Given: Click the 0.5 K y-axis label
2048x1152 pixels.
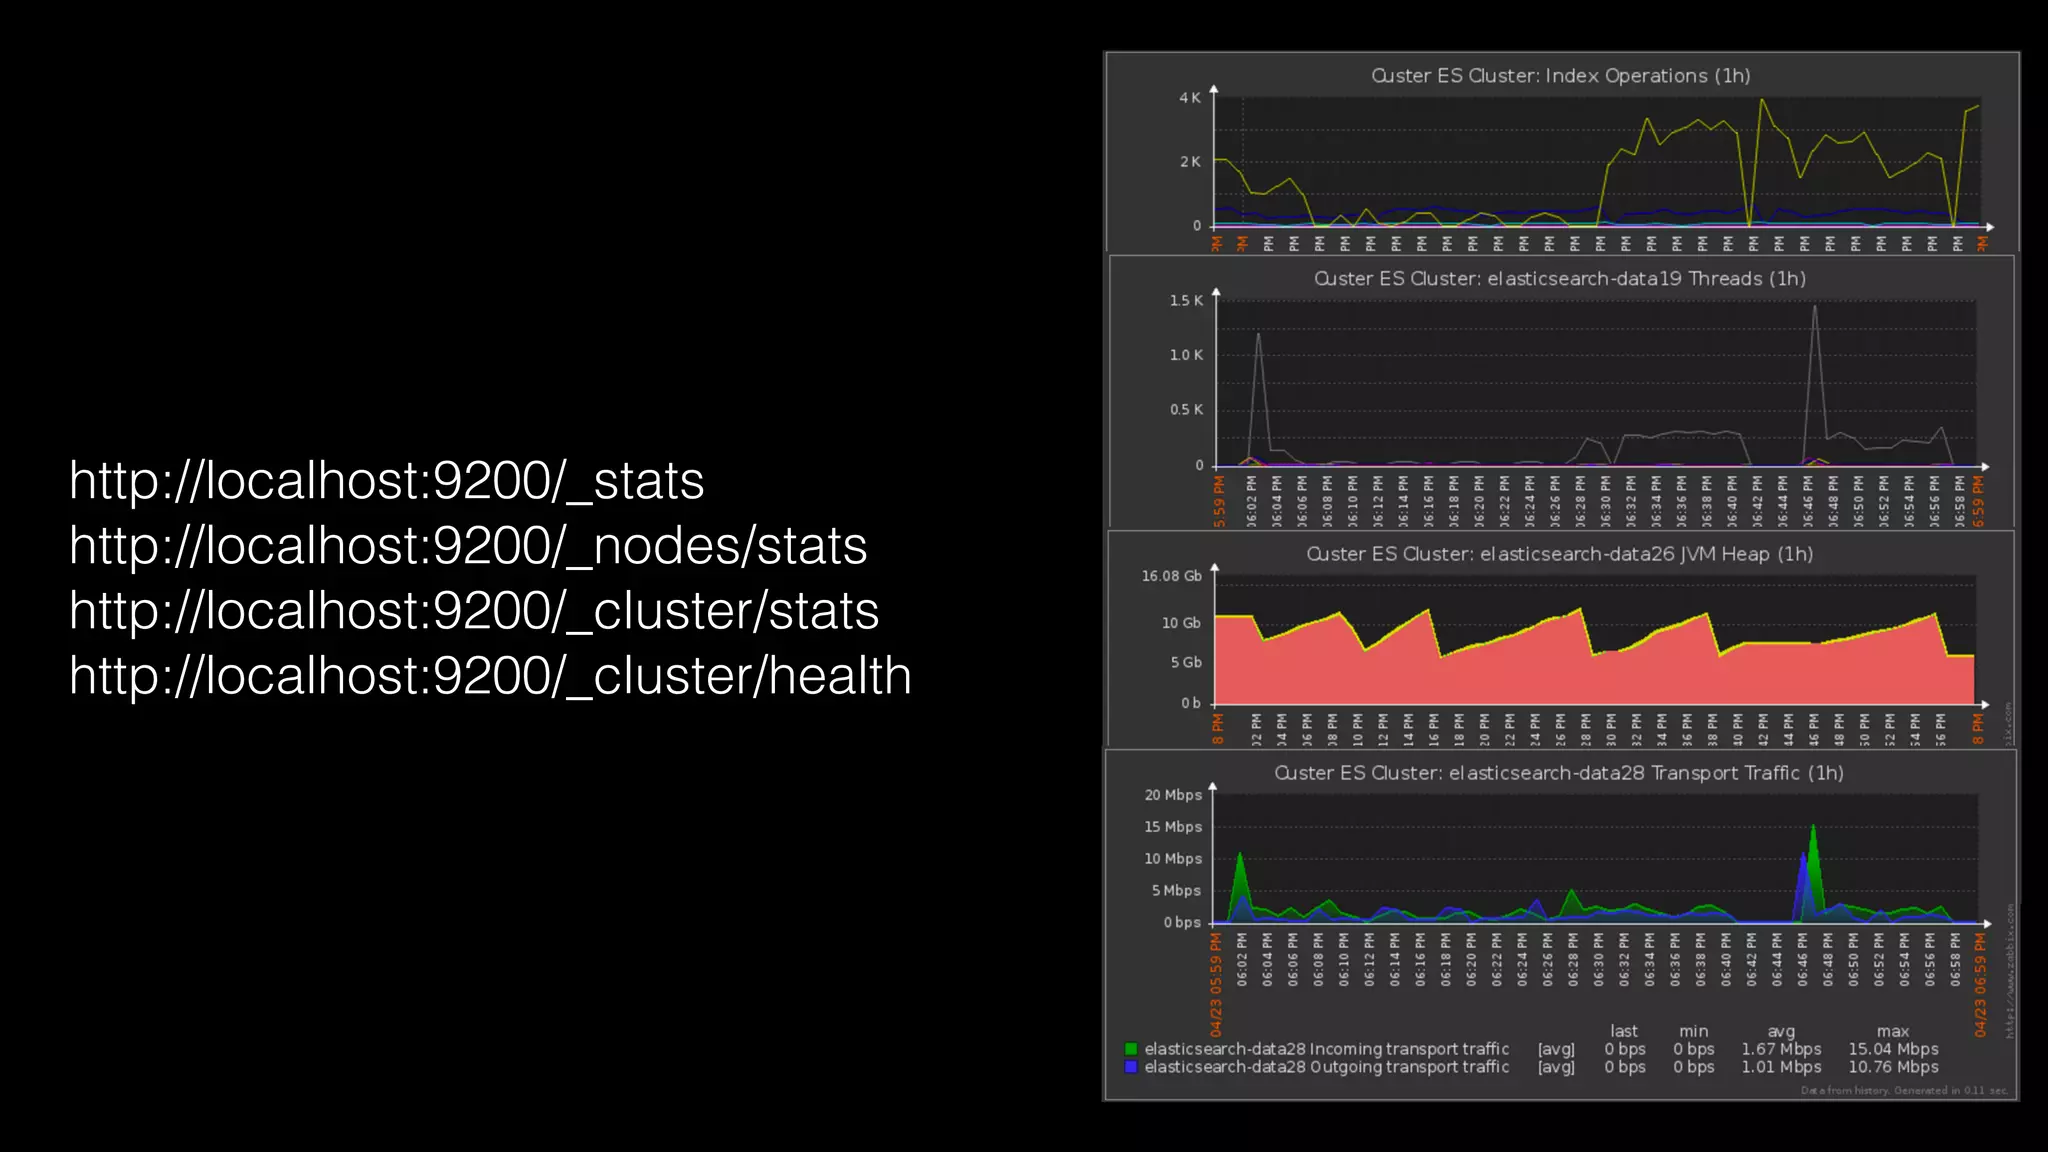Looking at the screenshot, I should (x=1187, y=410).
